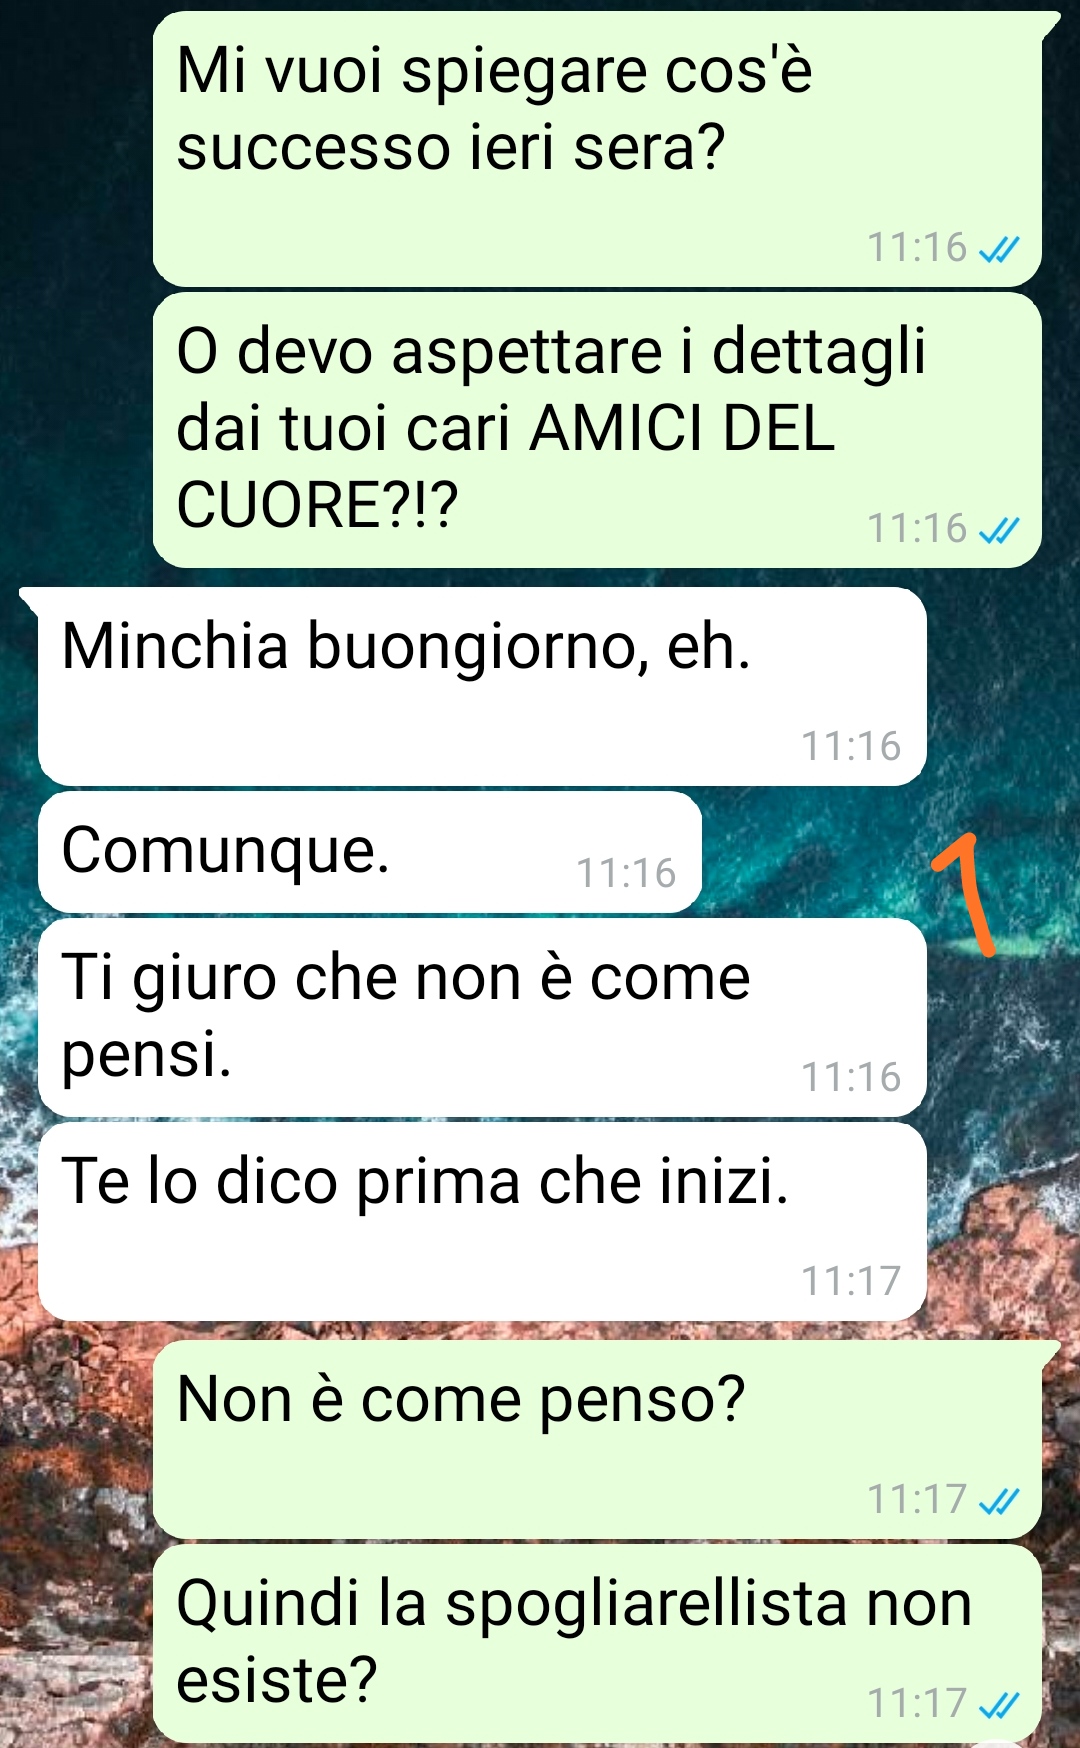Tap the 'Te lo dico prima che inizi.' bubble
Screen dimensions: 1080x1748
point(482,1221)
